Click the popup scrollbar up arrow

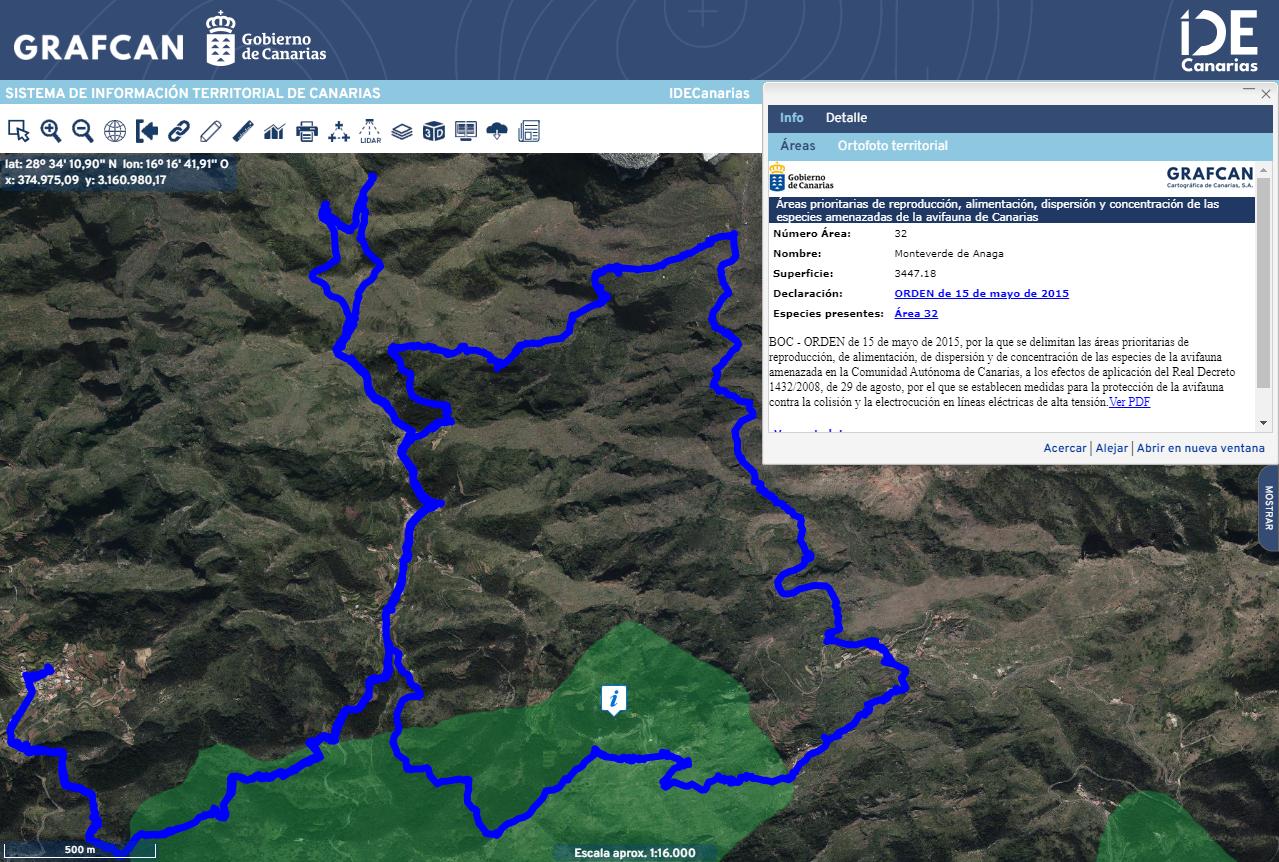click(x=1264, y=170)
